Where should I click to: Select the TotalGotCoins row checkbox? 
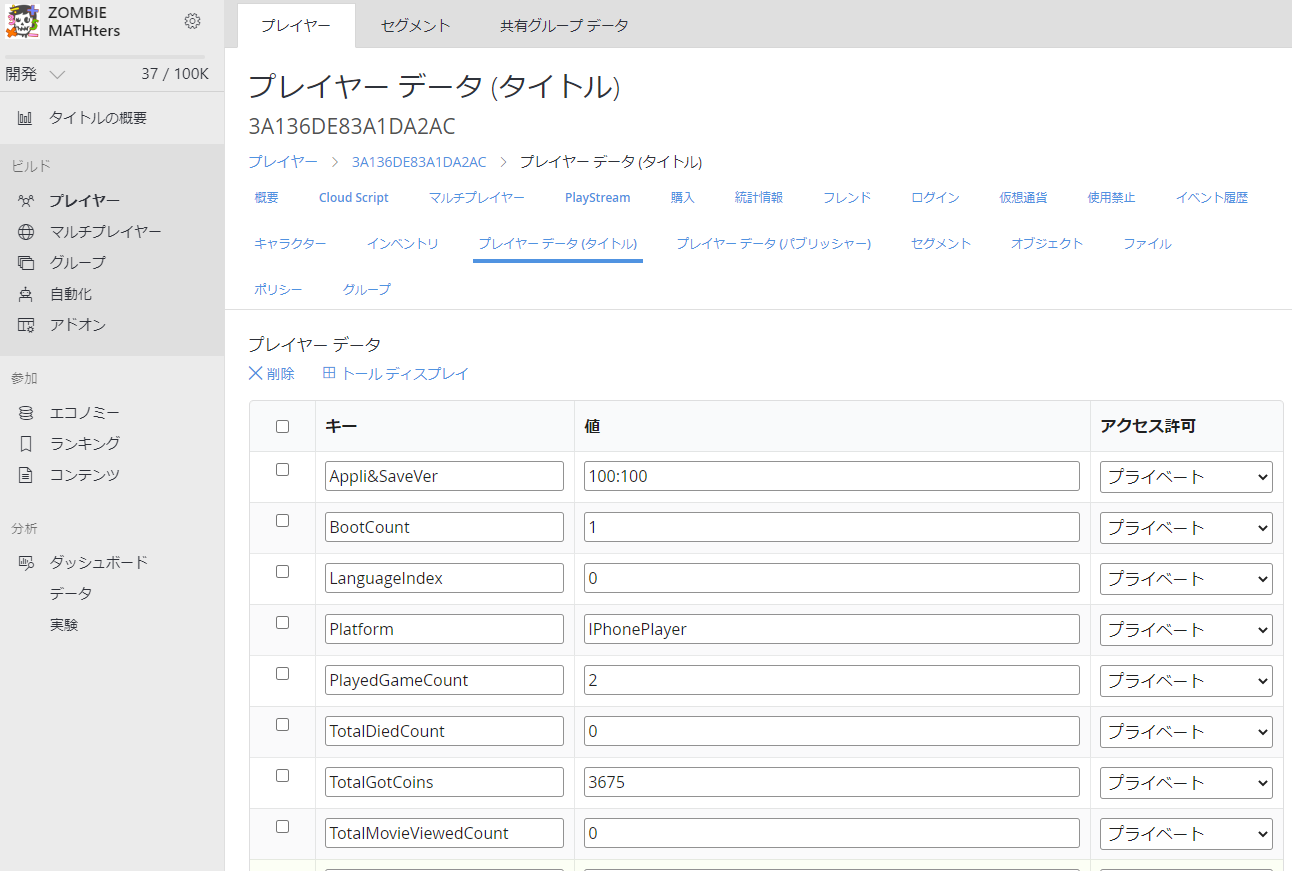pos(282,776)
